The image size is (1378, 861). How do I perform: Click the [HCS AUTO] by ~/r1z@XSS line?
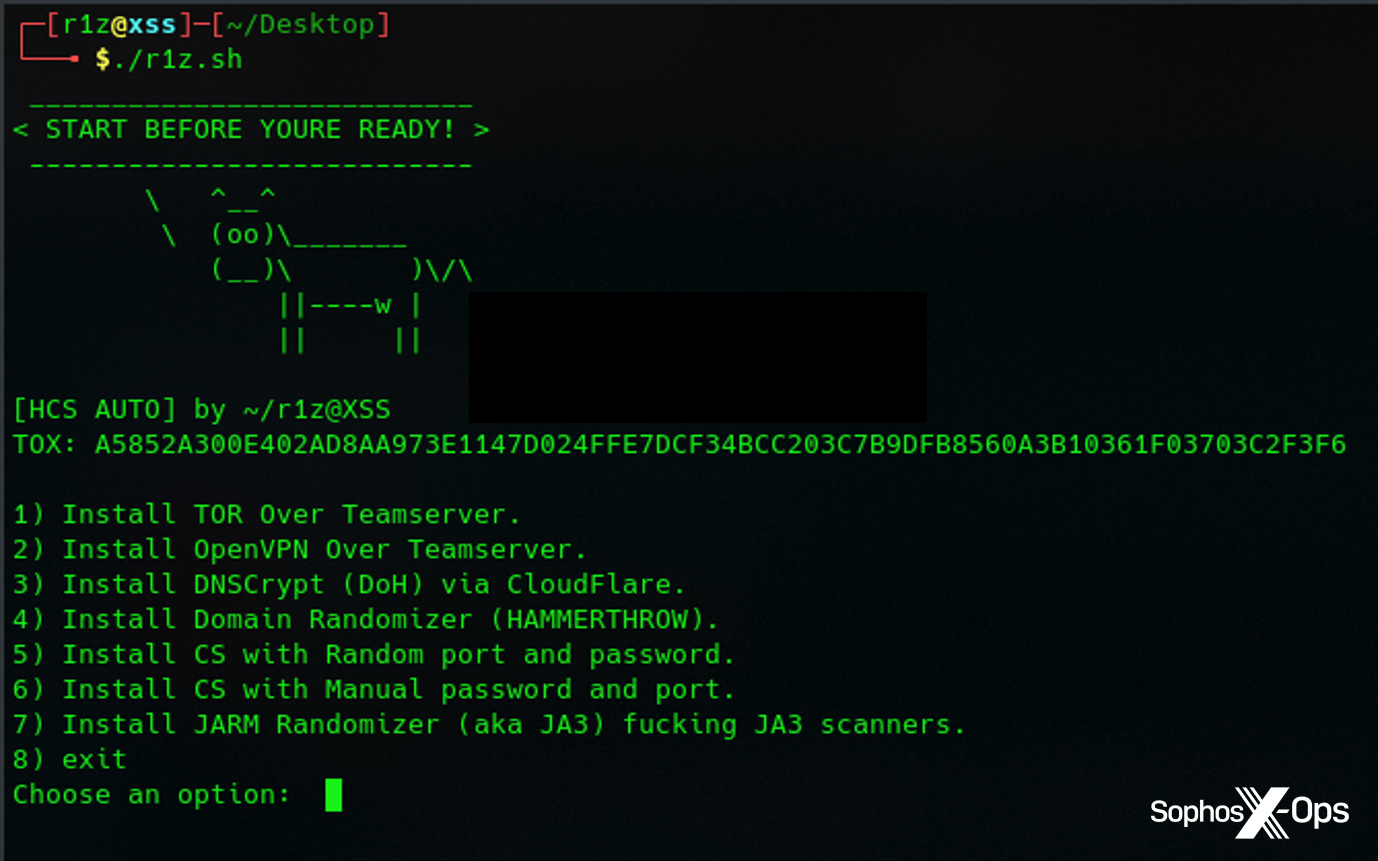pos(201,409)
